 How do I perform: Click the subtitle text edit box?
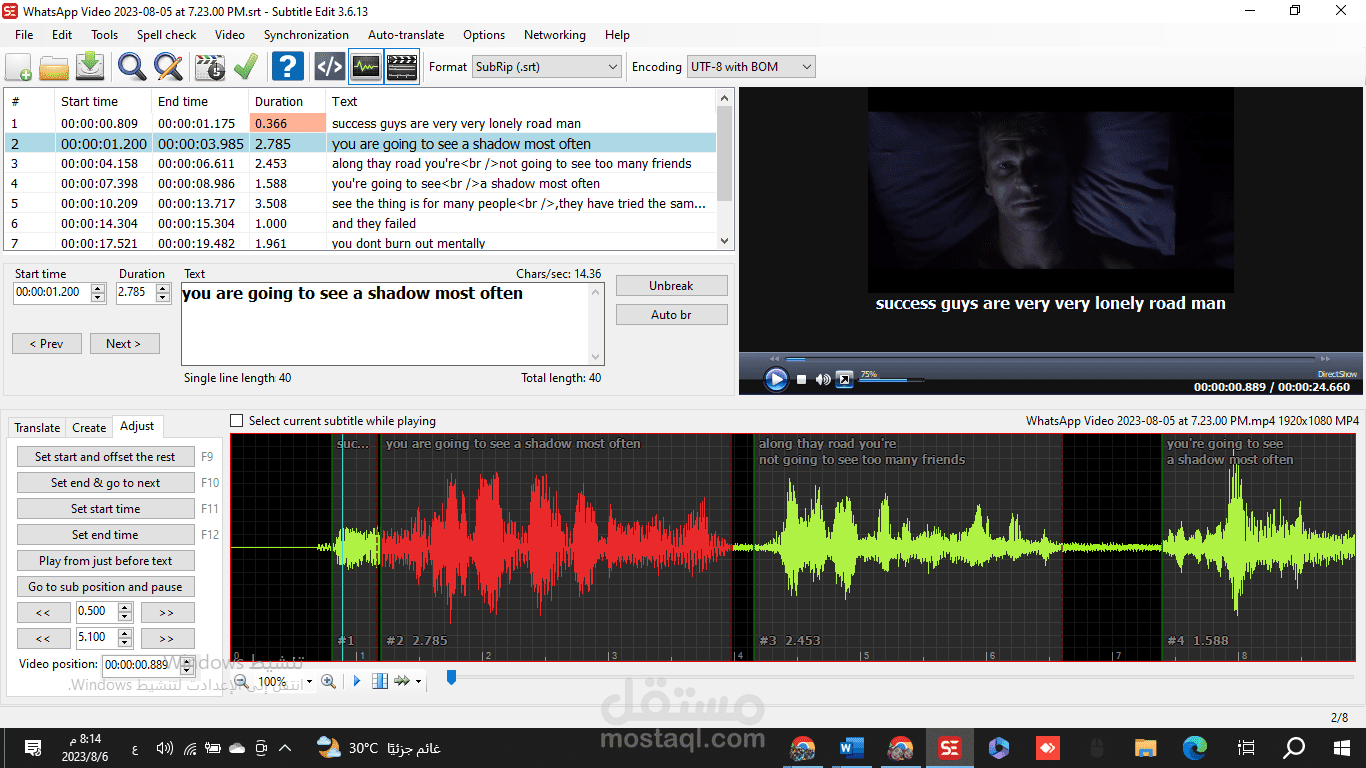click(x=393, y=324)
